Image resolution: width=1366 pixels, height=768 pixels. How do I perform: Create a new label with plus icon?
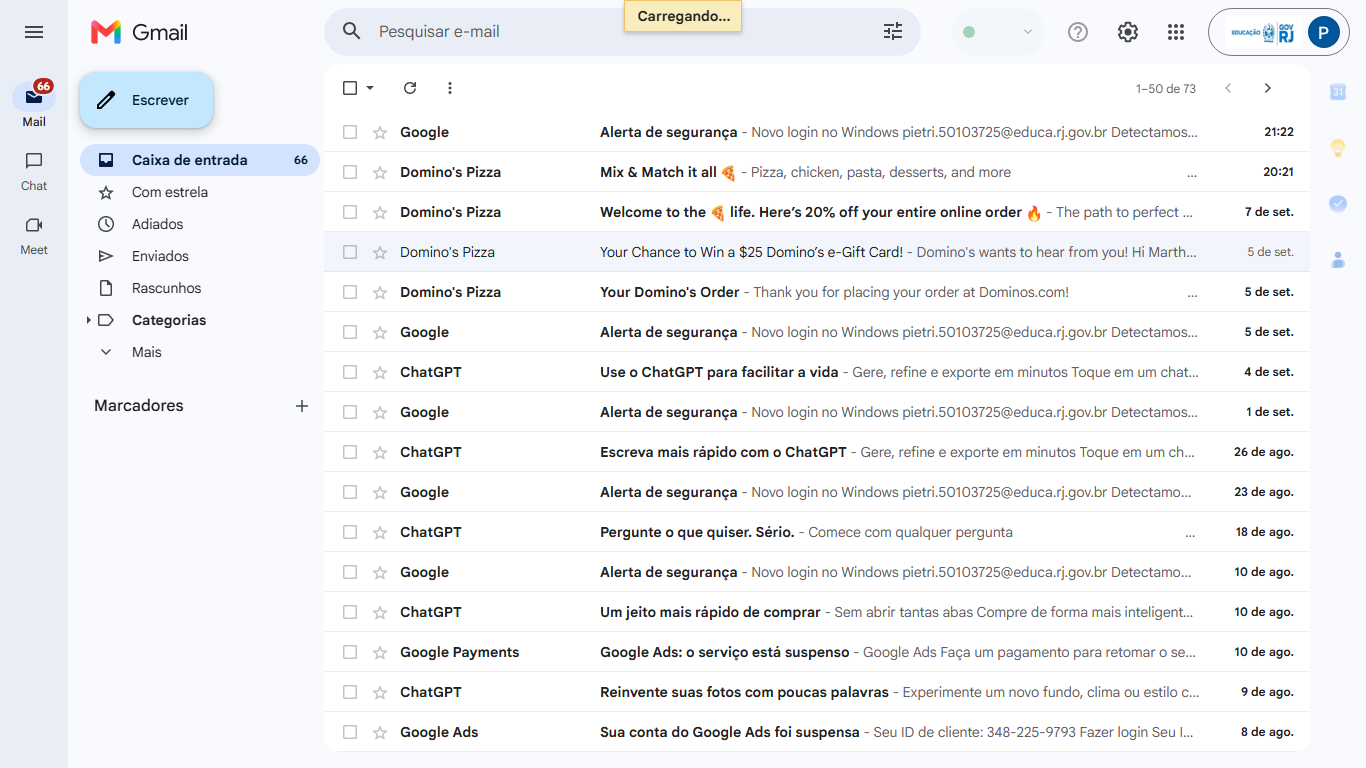pyautogui.click(x=302, y=406)
